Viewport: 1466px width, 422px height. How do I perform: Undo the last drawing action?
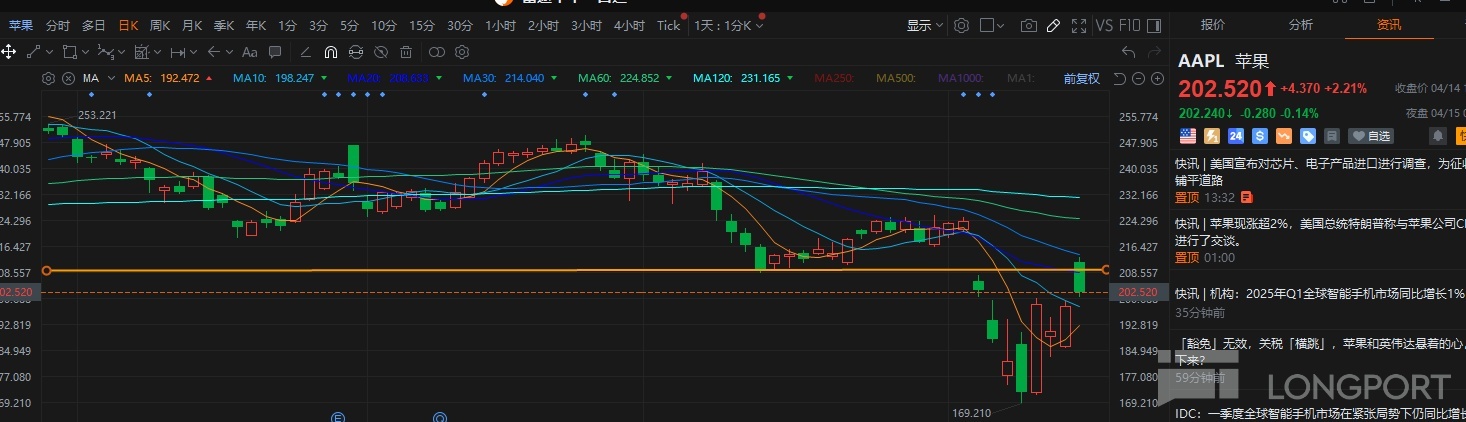tap(1129, 52)
